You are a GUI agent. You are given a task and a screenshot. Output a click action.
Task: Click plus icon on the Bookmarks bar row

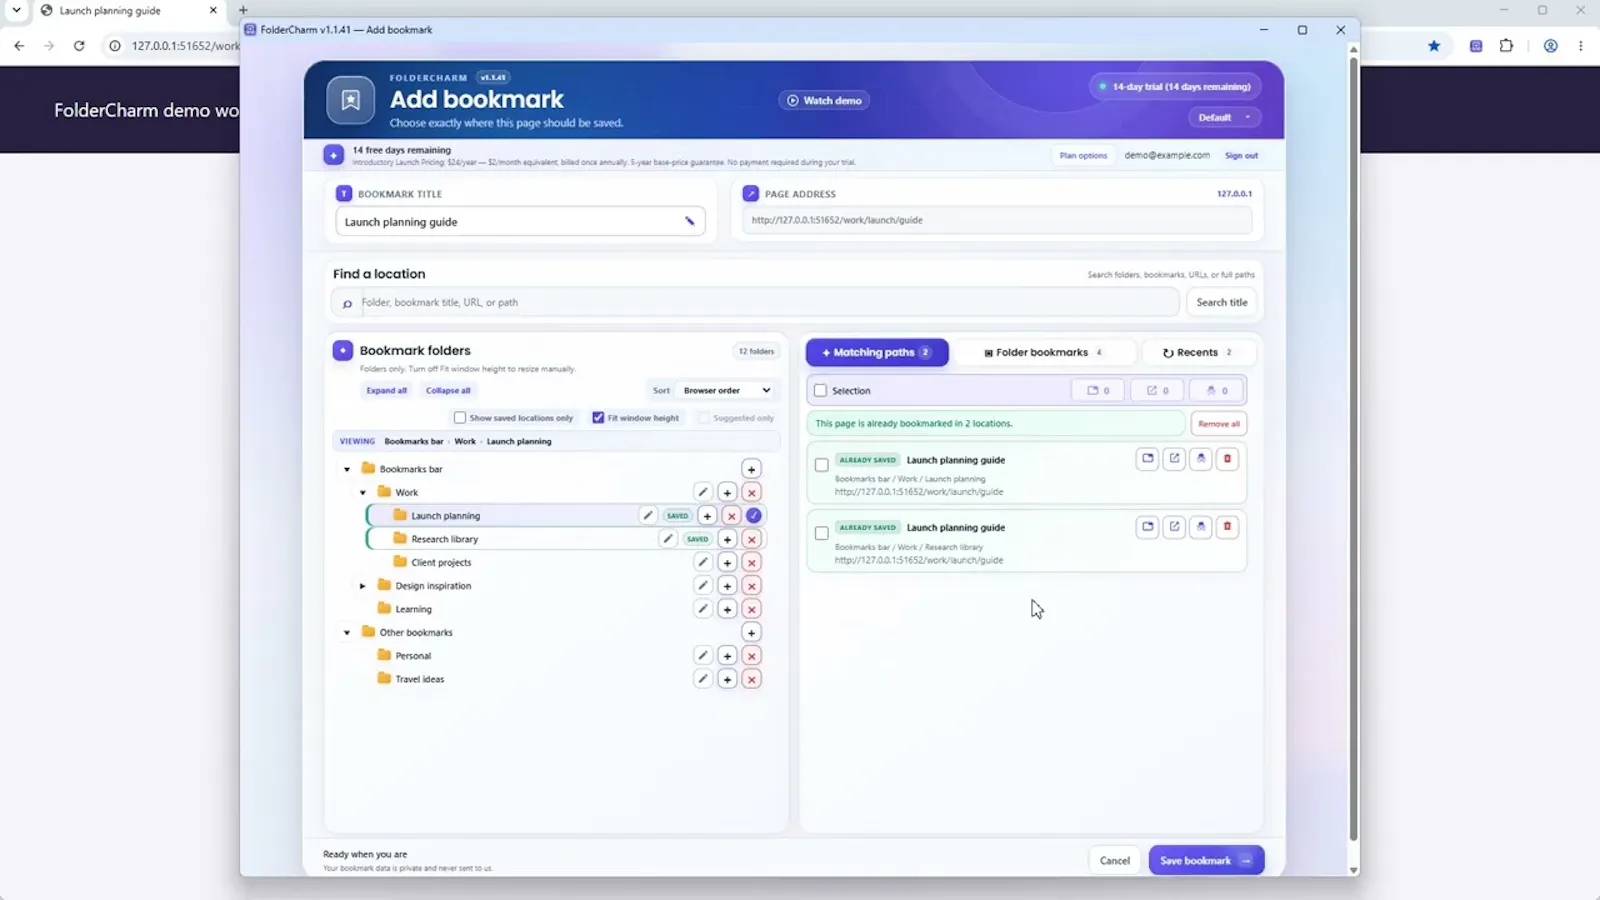tap(751, 469)
